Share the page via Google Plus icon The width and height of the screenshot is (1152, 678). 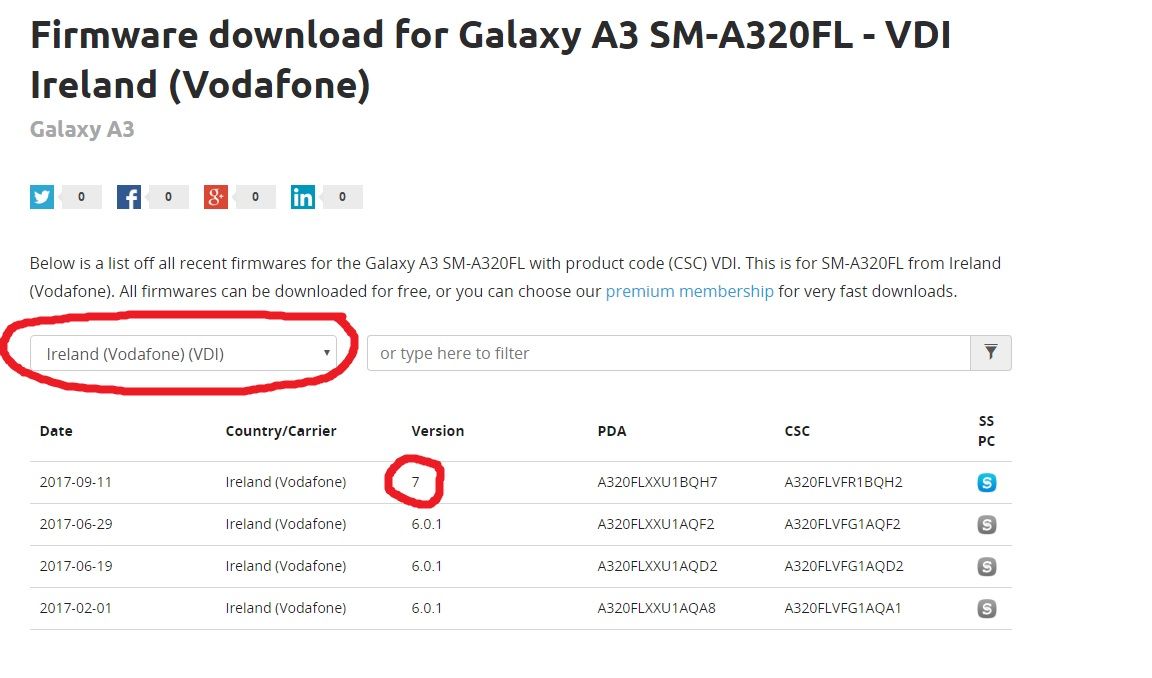(215, 197)
